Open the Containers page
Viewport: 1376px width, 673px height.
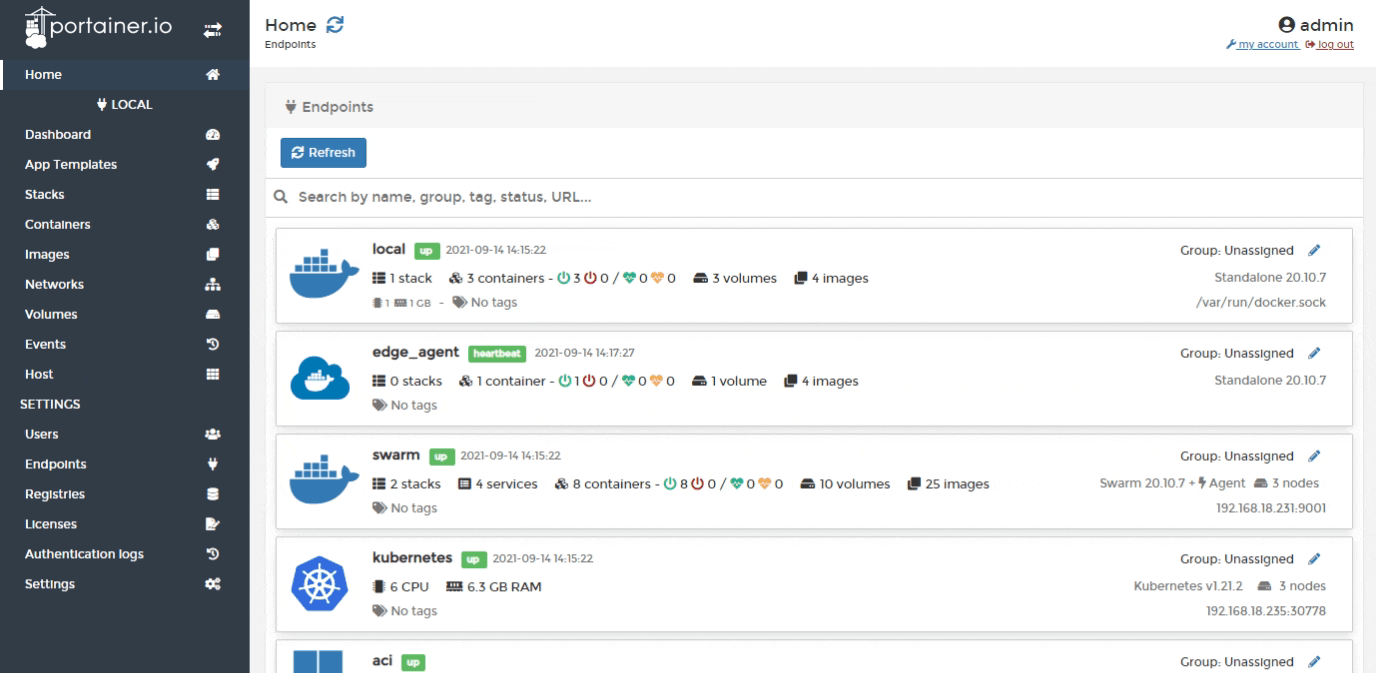[57, 224]
